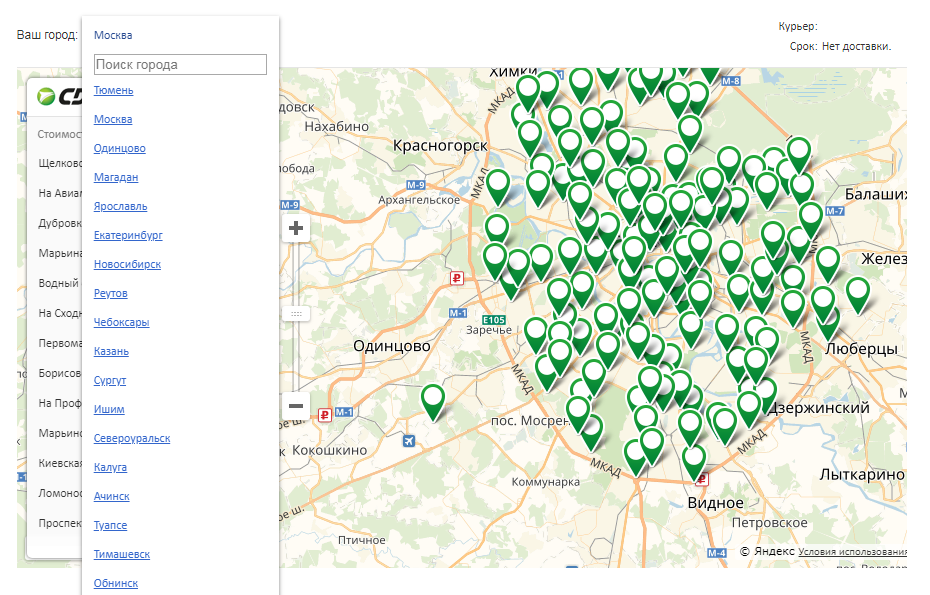Click the map zoom out minus button
Image resolution: width=930 pixels, height=595 pixels.
pos(296,405)
